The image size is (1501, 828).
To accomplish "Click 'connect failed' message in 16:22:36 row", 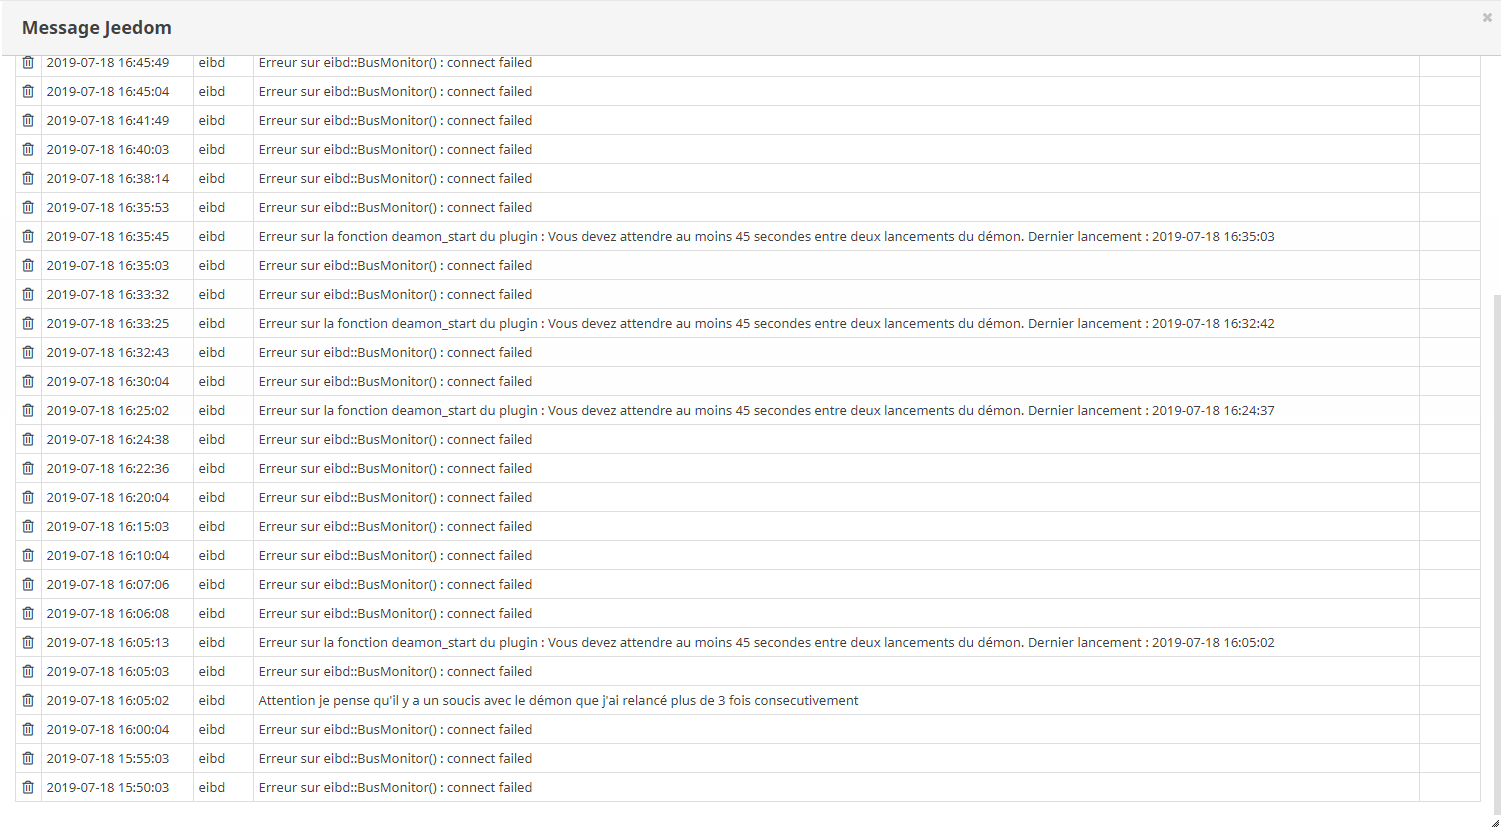I will pyautogui.click(x=395, y=468).
